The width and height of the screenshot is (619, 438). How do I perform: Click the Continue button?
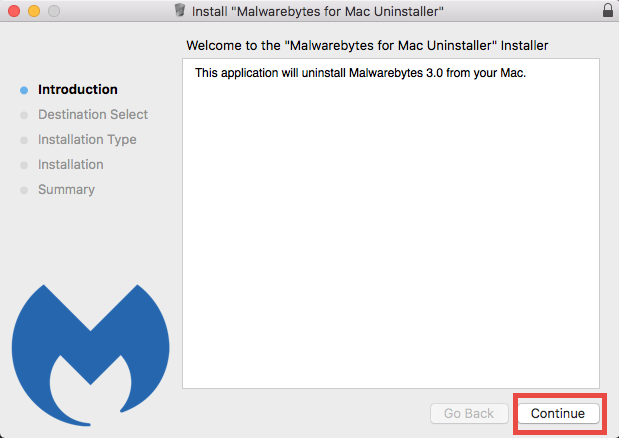[558, 413]
